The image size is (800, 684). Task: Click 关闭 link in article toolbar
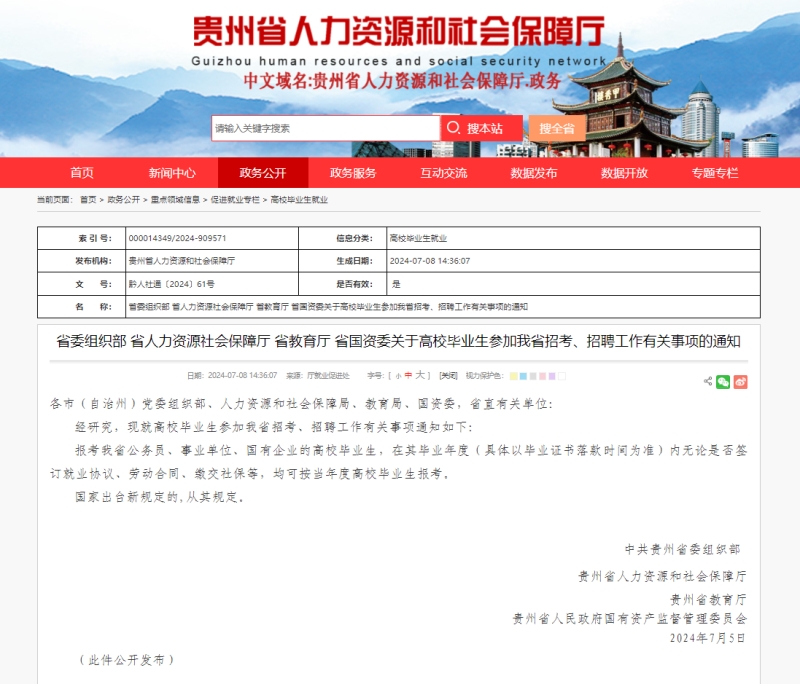point(449,376)
